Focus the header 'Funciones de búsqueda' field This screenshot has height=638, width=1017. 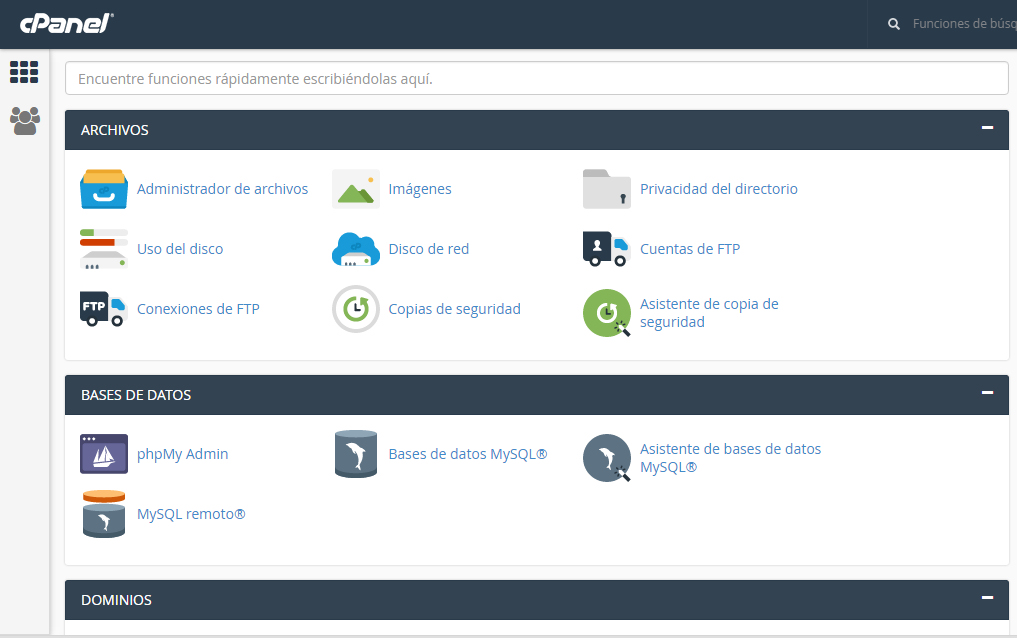tap(964, 24)
